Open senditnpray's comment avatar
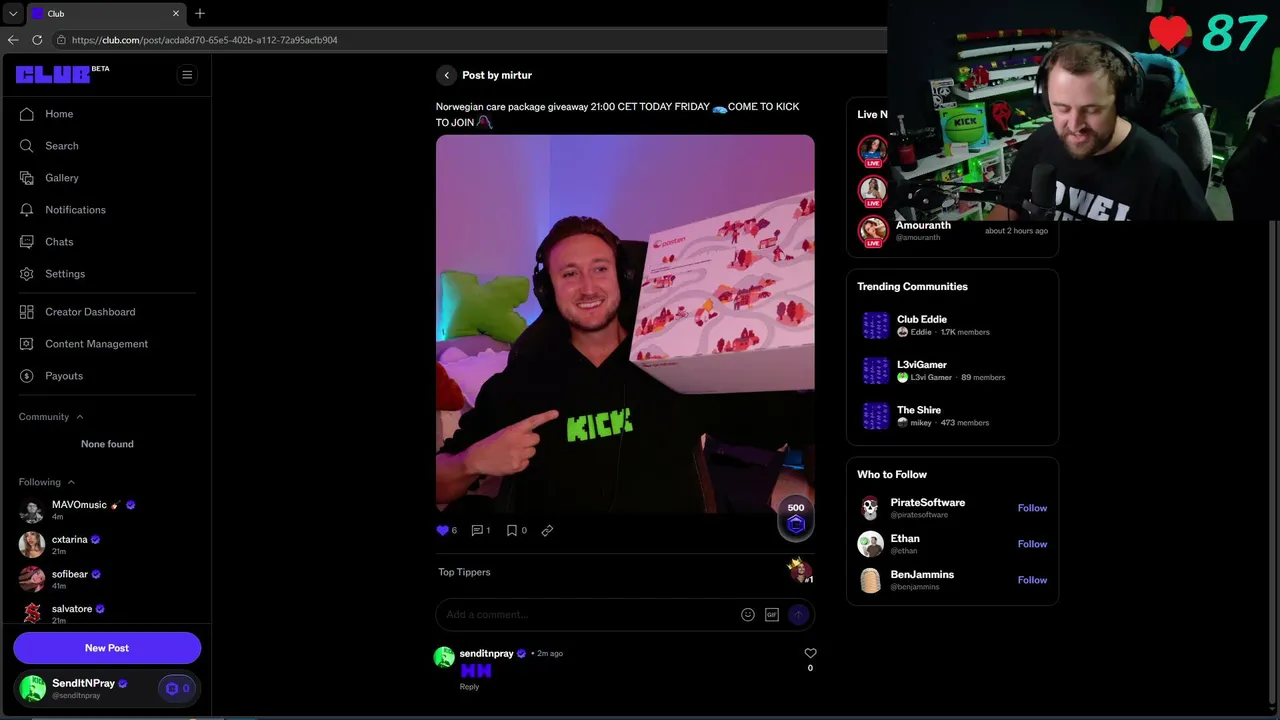Screen dimensions: 1280x720 (444, 657)
